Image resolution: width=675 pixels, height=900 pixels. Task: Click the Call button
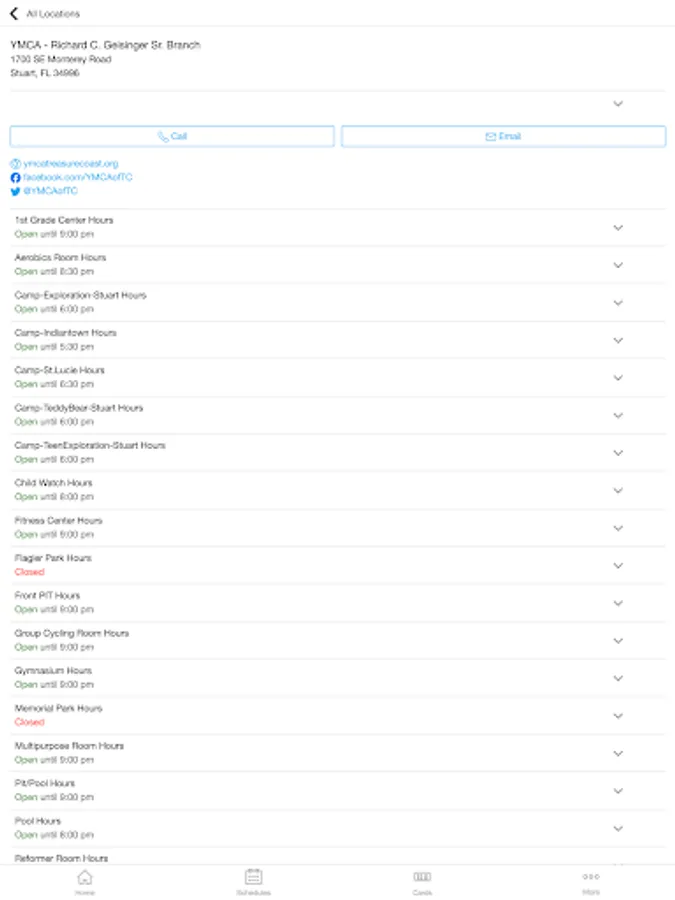tap(172, 136)
